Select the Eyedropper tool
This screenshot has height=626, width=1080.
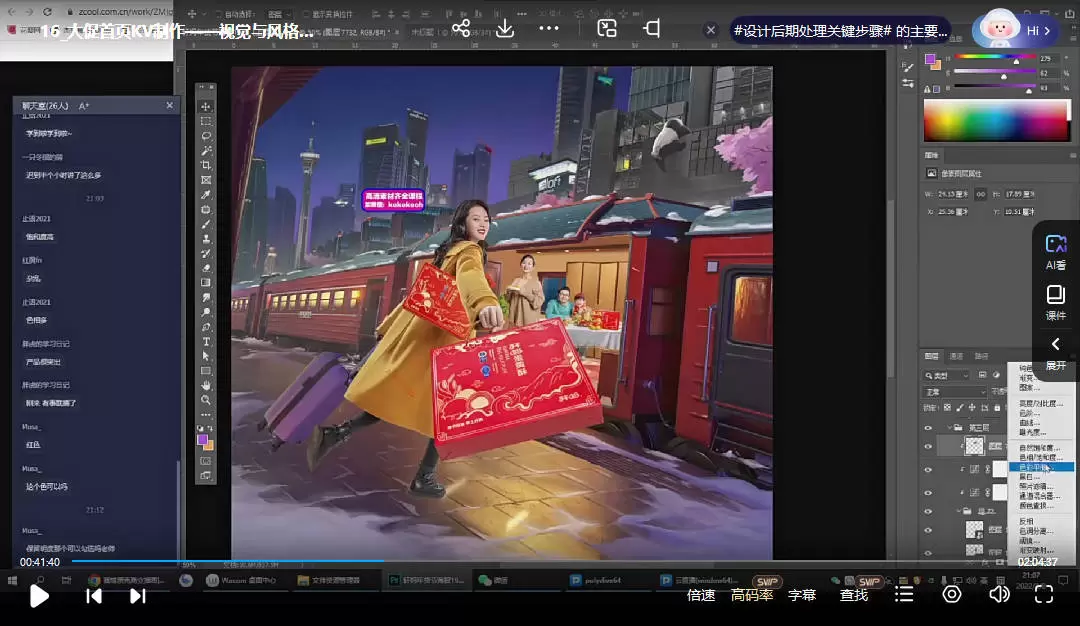206,195
